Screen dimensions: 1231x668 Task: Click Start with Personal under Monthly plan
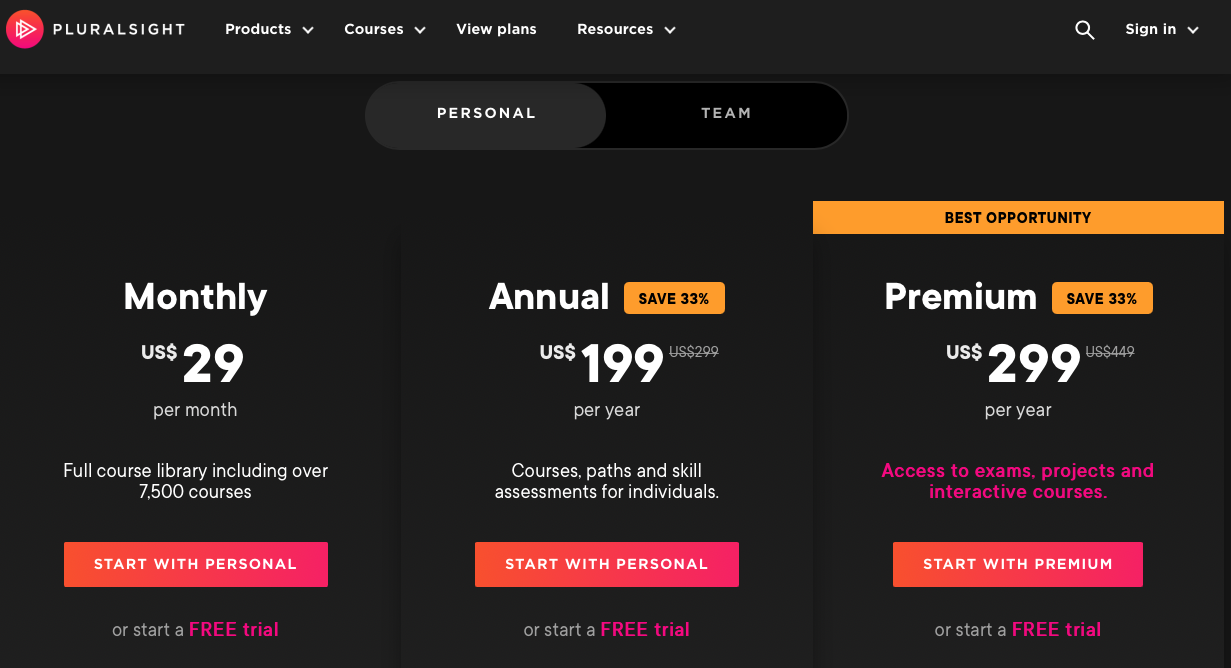(195, 564)
